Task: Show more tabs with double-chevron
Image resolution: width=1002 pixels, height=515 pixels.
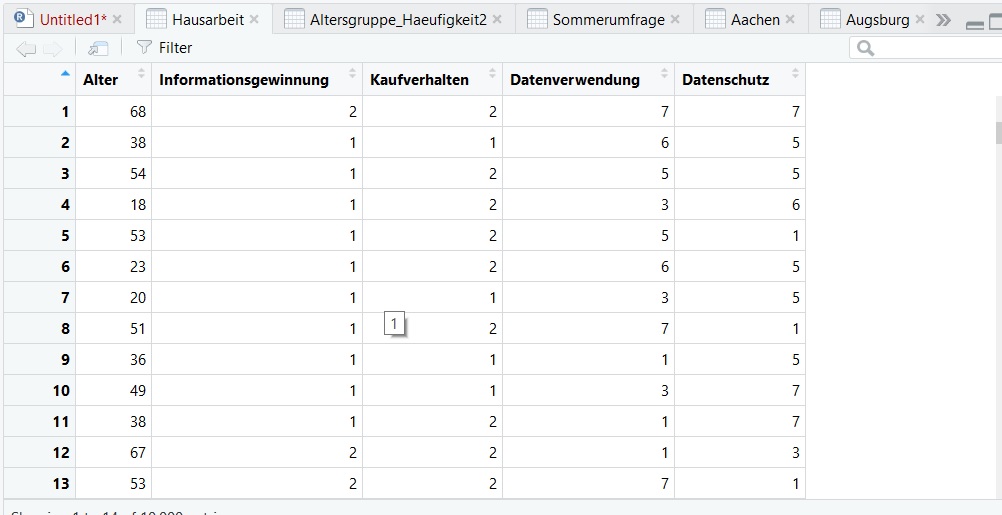Action: [x=943, y=20]
